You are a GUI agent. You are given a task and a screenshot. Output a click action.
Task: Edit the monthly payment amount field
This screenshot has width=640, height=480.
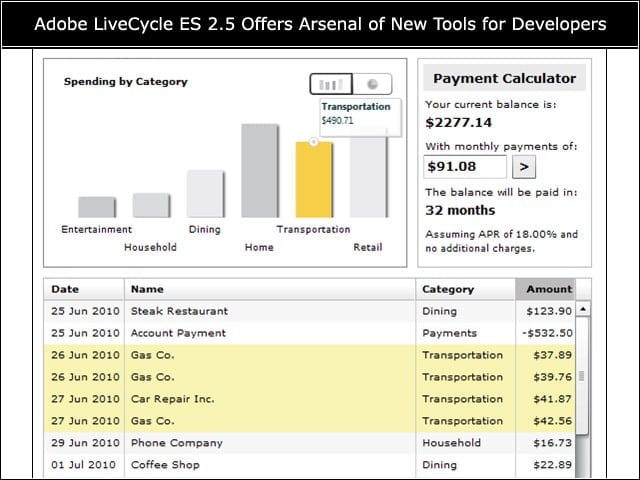(x=465, y=167)
